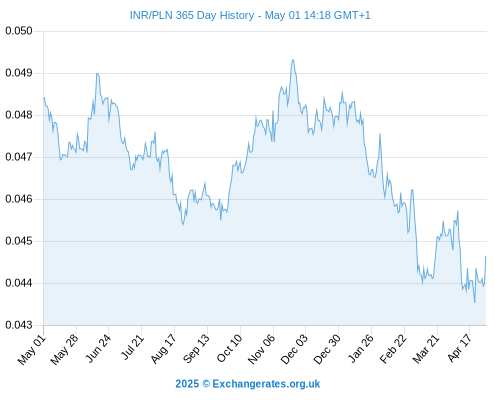
Task: Select the May 28 x-axis date label
Action: click(x=65, y=349)
